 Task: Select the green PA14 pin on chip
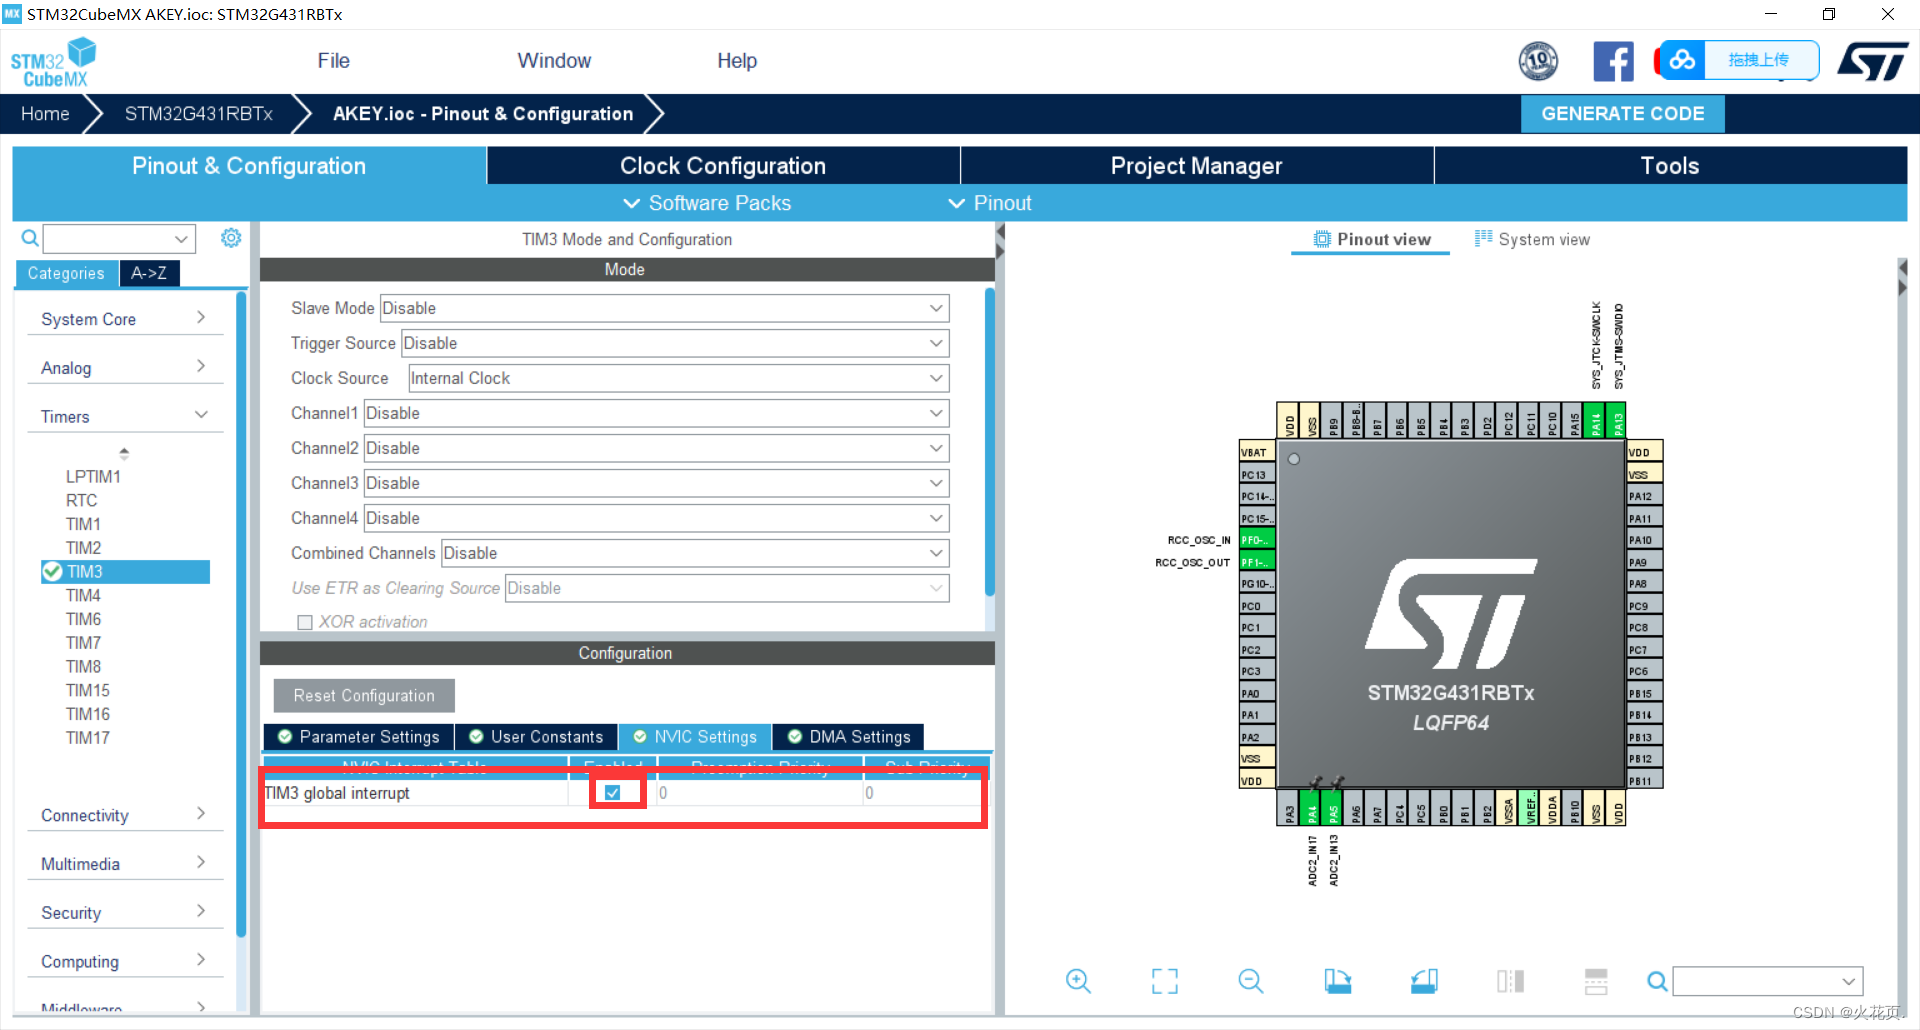tap(1595, 421)
